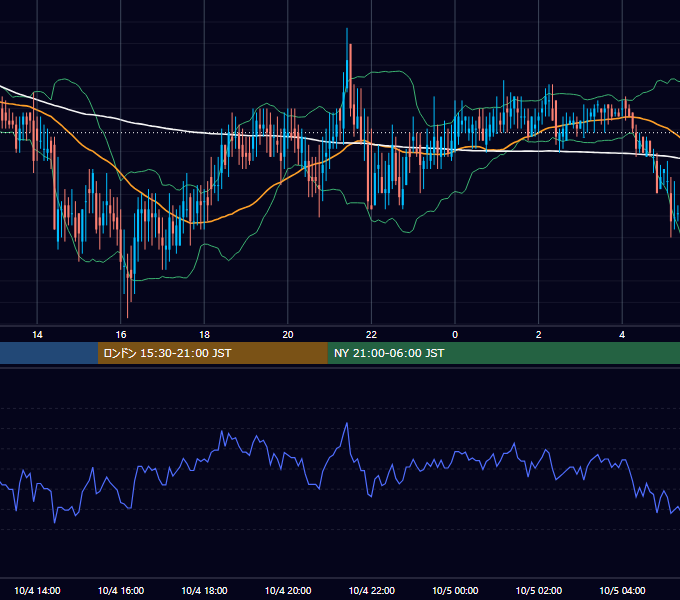Click the NY 21:00-06:00 JST session bar
The height and width of the screenshot is (600, 680).
[503, 353]
